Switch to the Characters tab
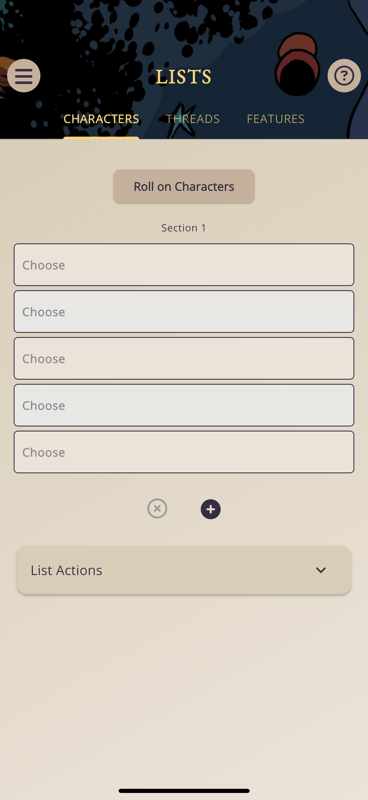 point(101,119)
